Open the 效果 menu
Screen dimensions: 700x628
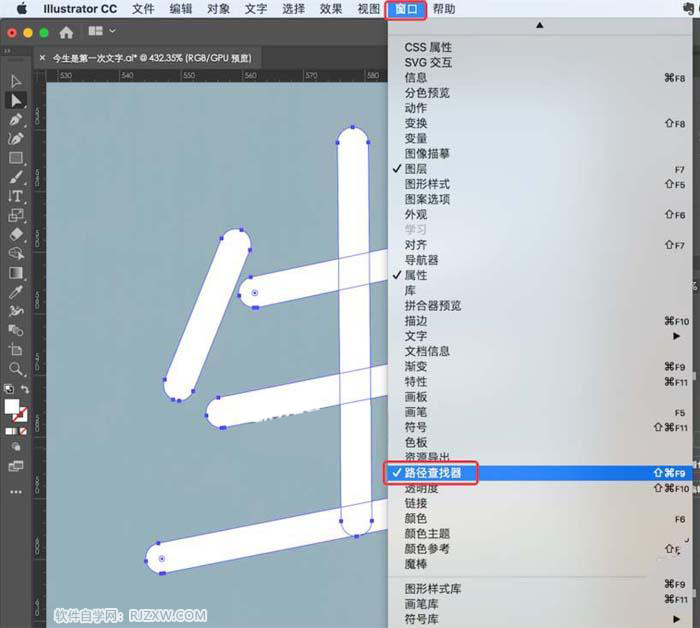pos(331,9)
